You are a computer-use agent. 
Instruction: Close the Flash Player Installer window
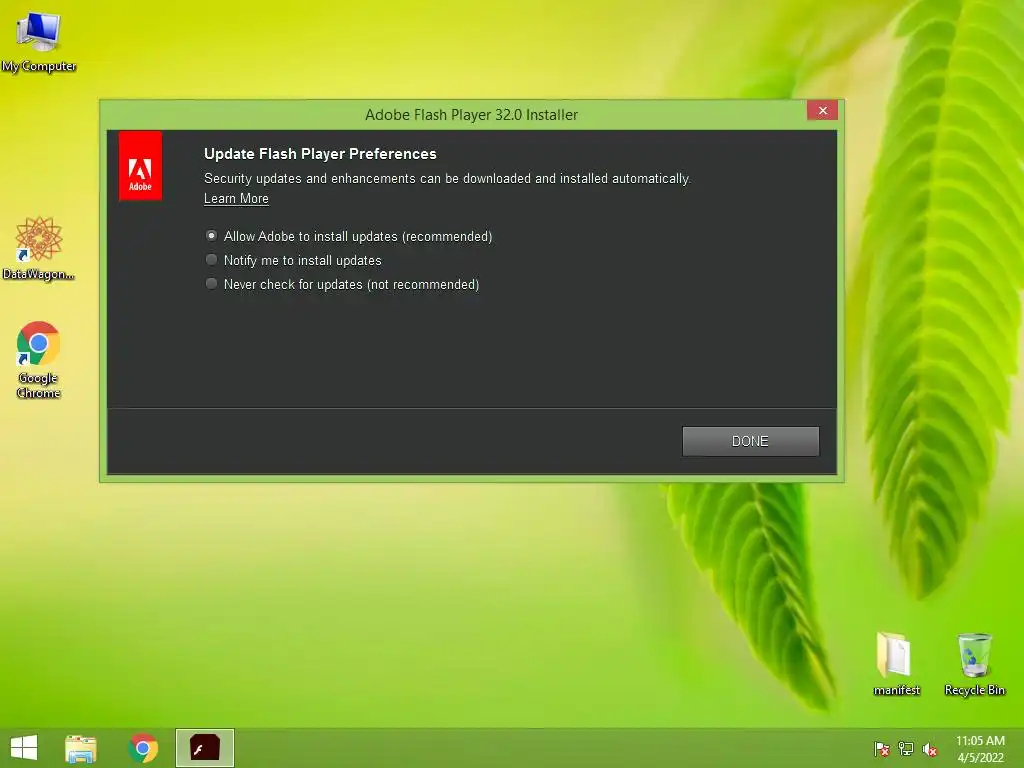coord(822,110)
